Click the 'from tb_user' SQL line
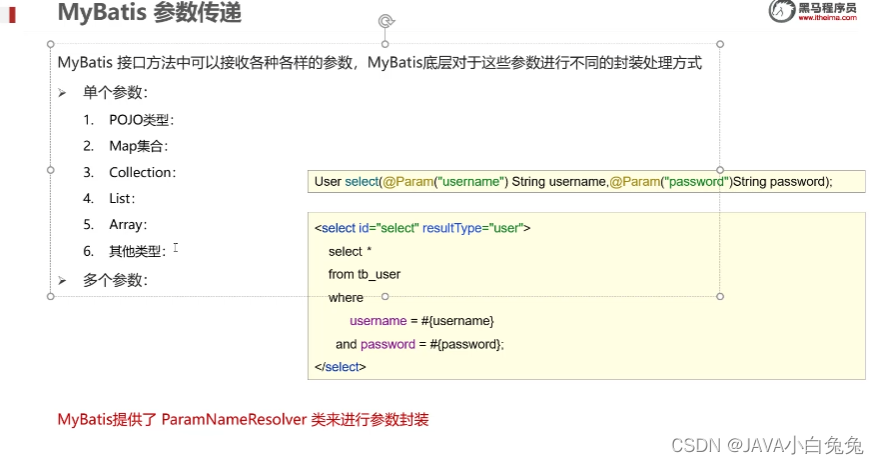879x464 pixels. (x=364, y=275)
